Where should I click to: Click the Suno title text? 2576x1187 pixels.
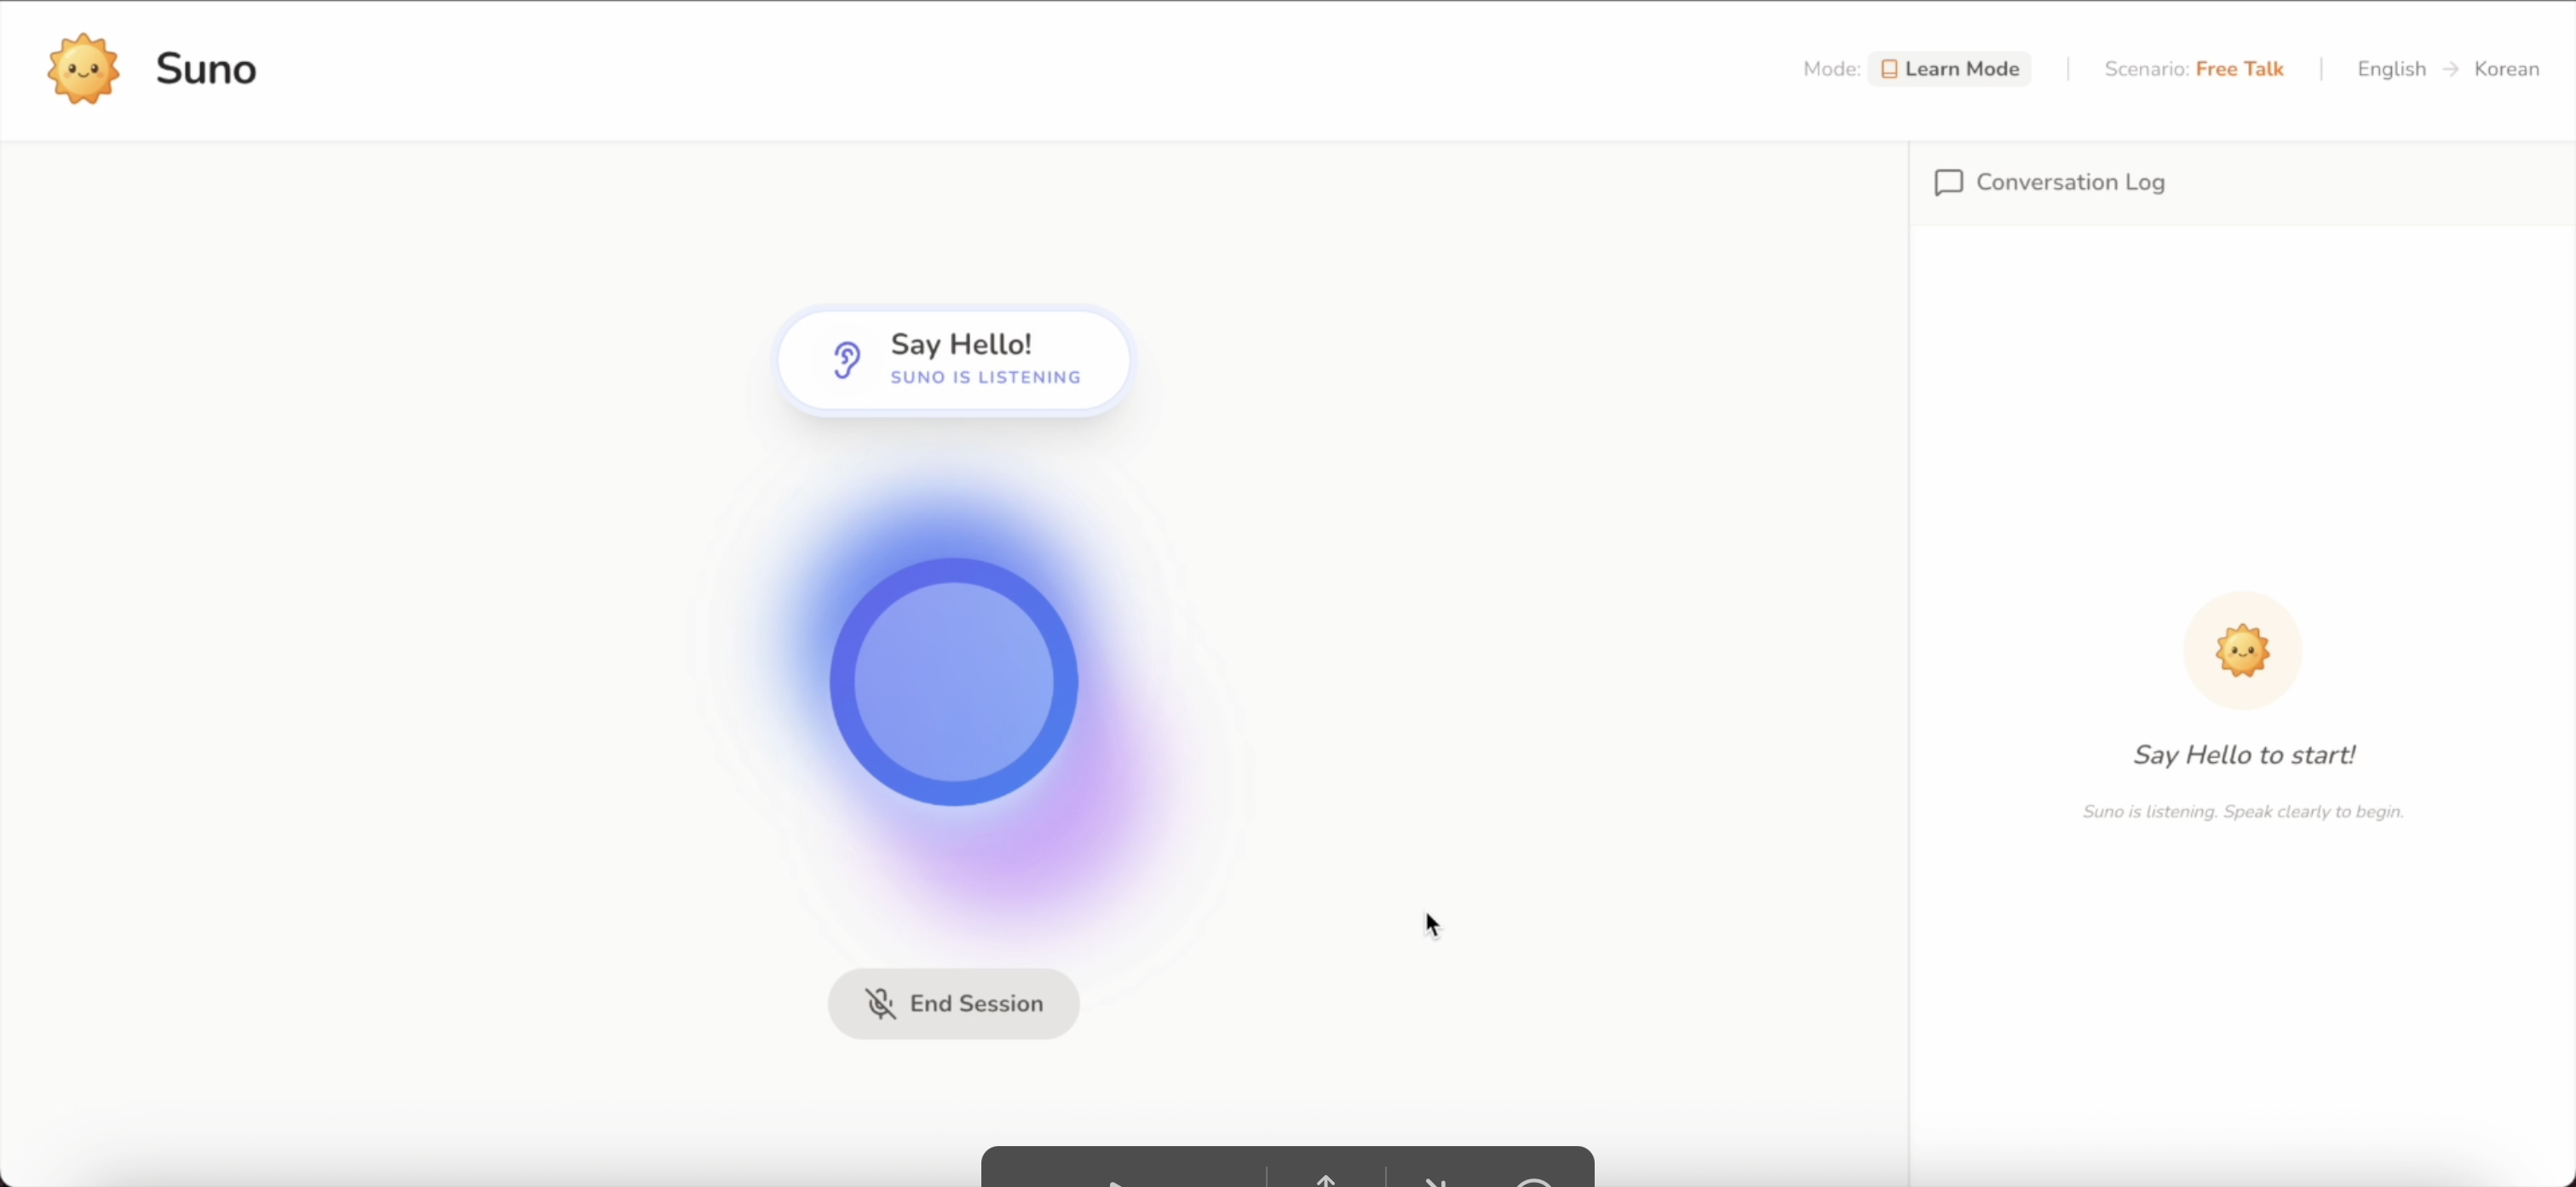pyautogui.click(x=206, y=69)
